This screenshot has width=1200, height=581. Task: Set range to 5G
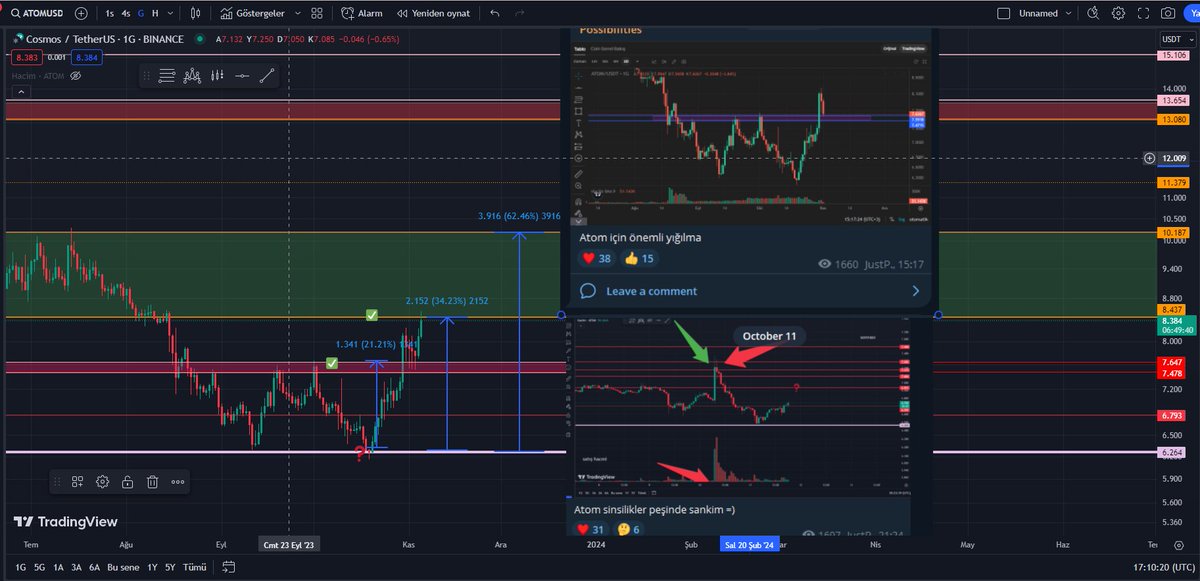click(39, 568)
